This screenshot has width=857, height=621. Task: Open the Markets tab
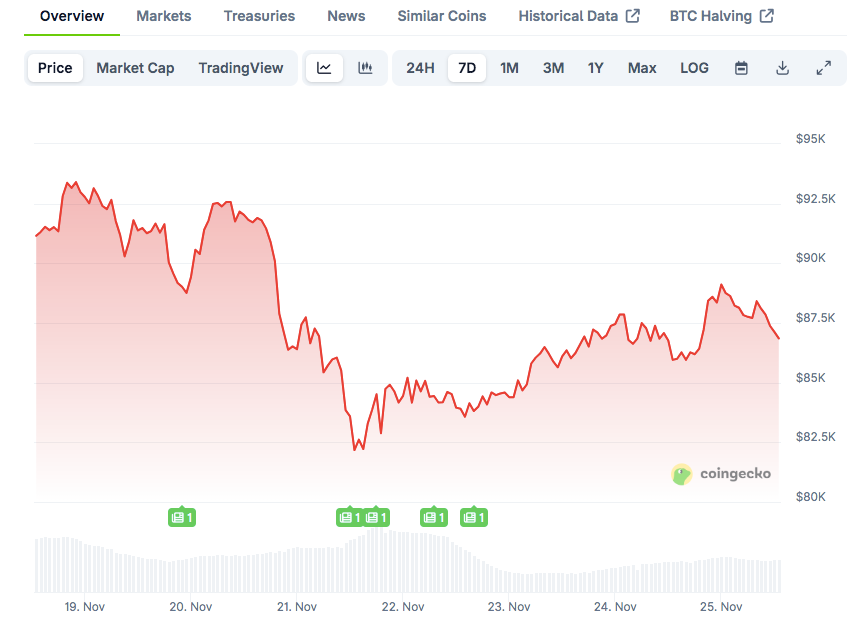click(164, 16)
